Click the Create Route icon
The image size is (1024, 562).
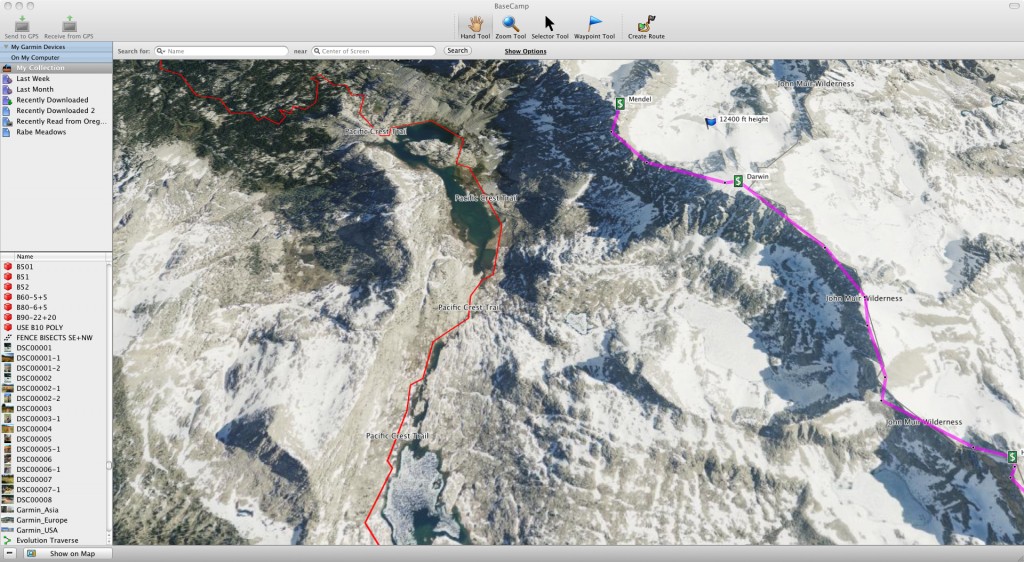point(646,23)
